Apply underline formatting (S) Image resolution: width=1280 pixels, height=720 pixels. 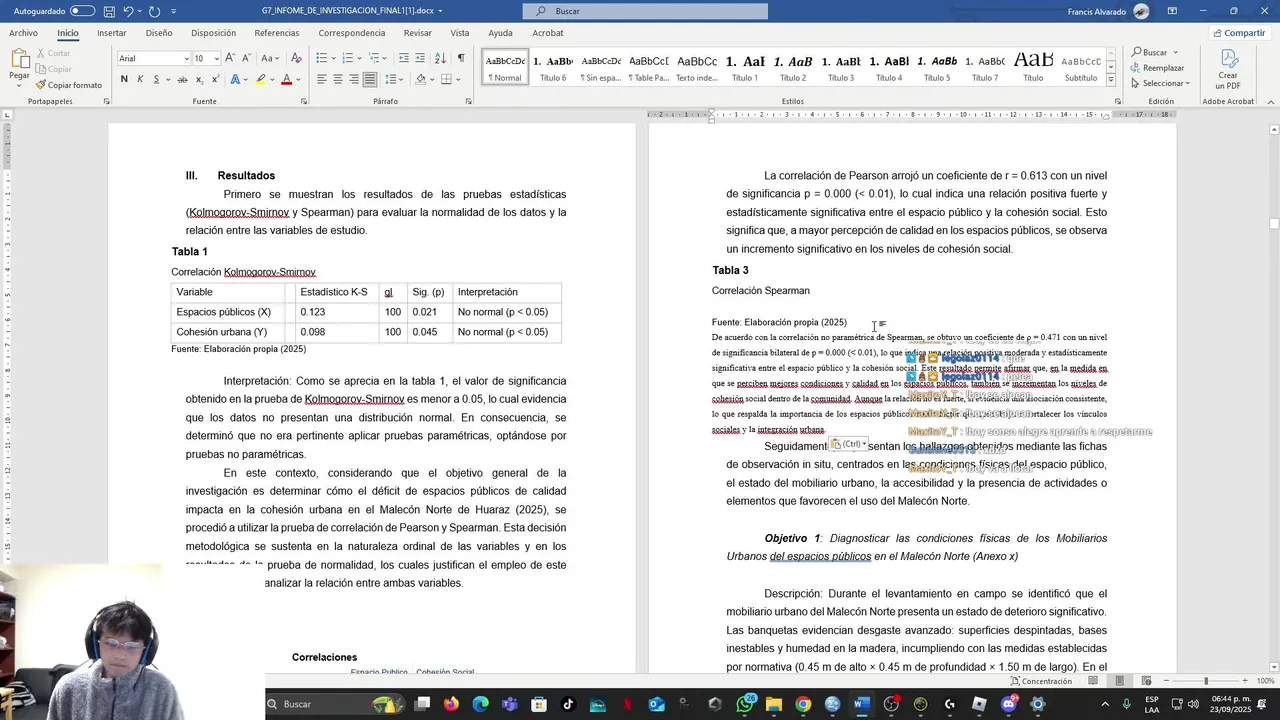[x=156, y=79]
